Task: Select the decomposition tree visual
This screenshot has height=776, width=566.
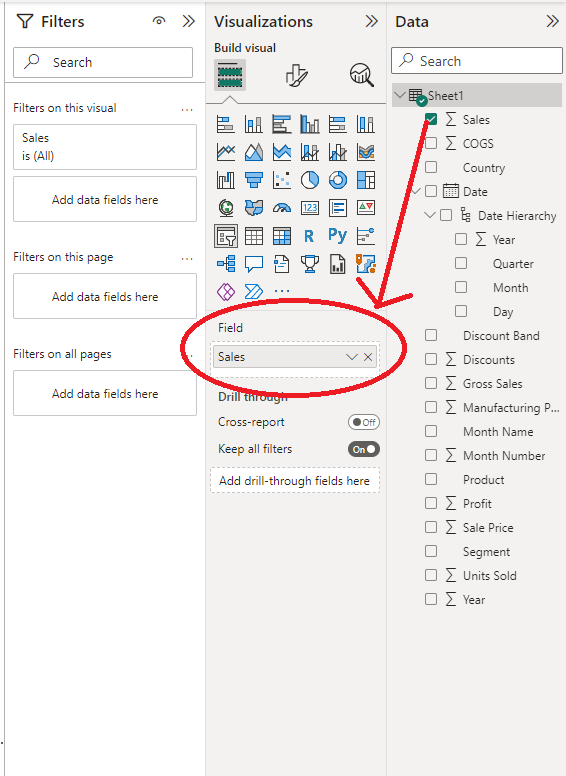Action: [226, 264]
